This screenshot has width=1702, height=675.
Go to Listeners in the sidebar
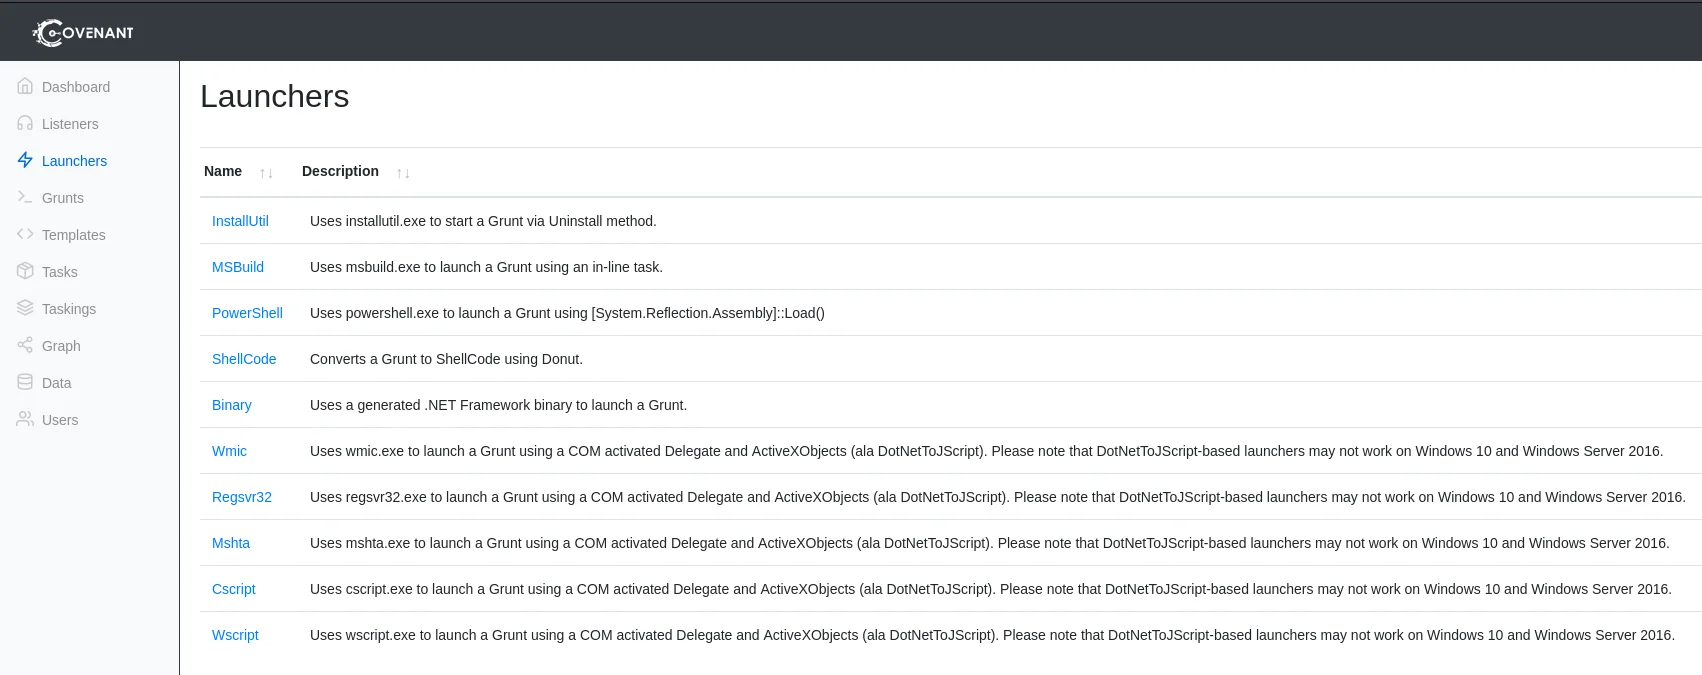coord(70,124)
